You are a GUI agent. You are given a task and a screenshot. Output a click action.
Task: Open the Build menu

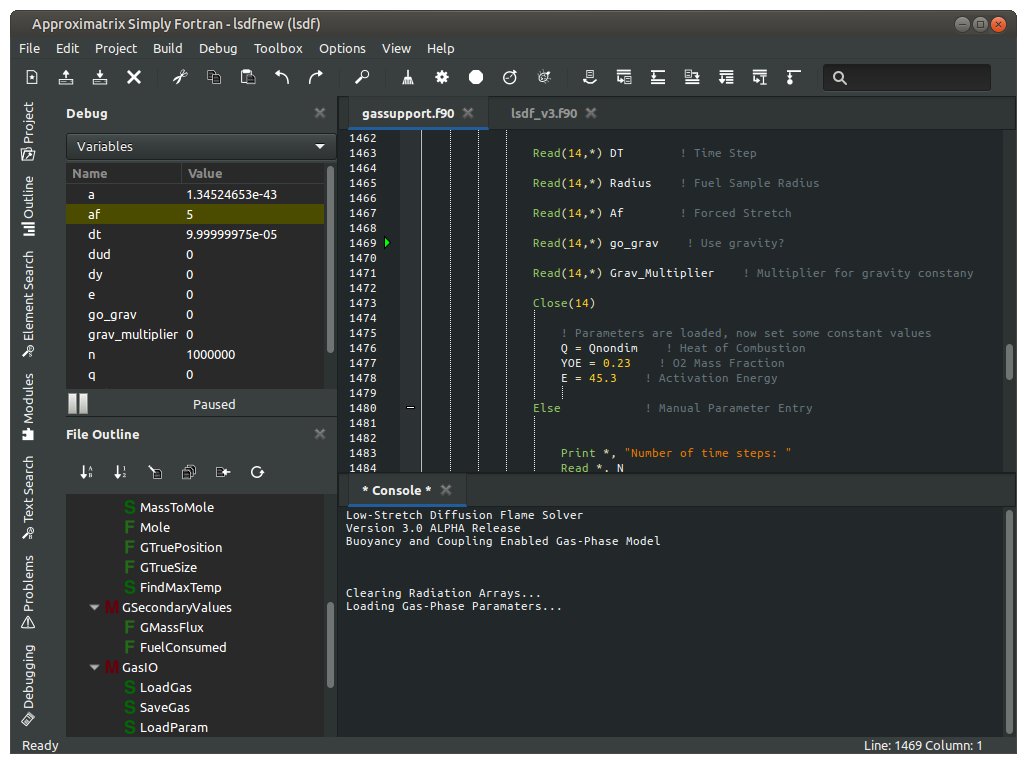(168, 48)
